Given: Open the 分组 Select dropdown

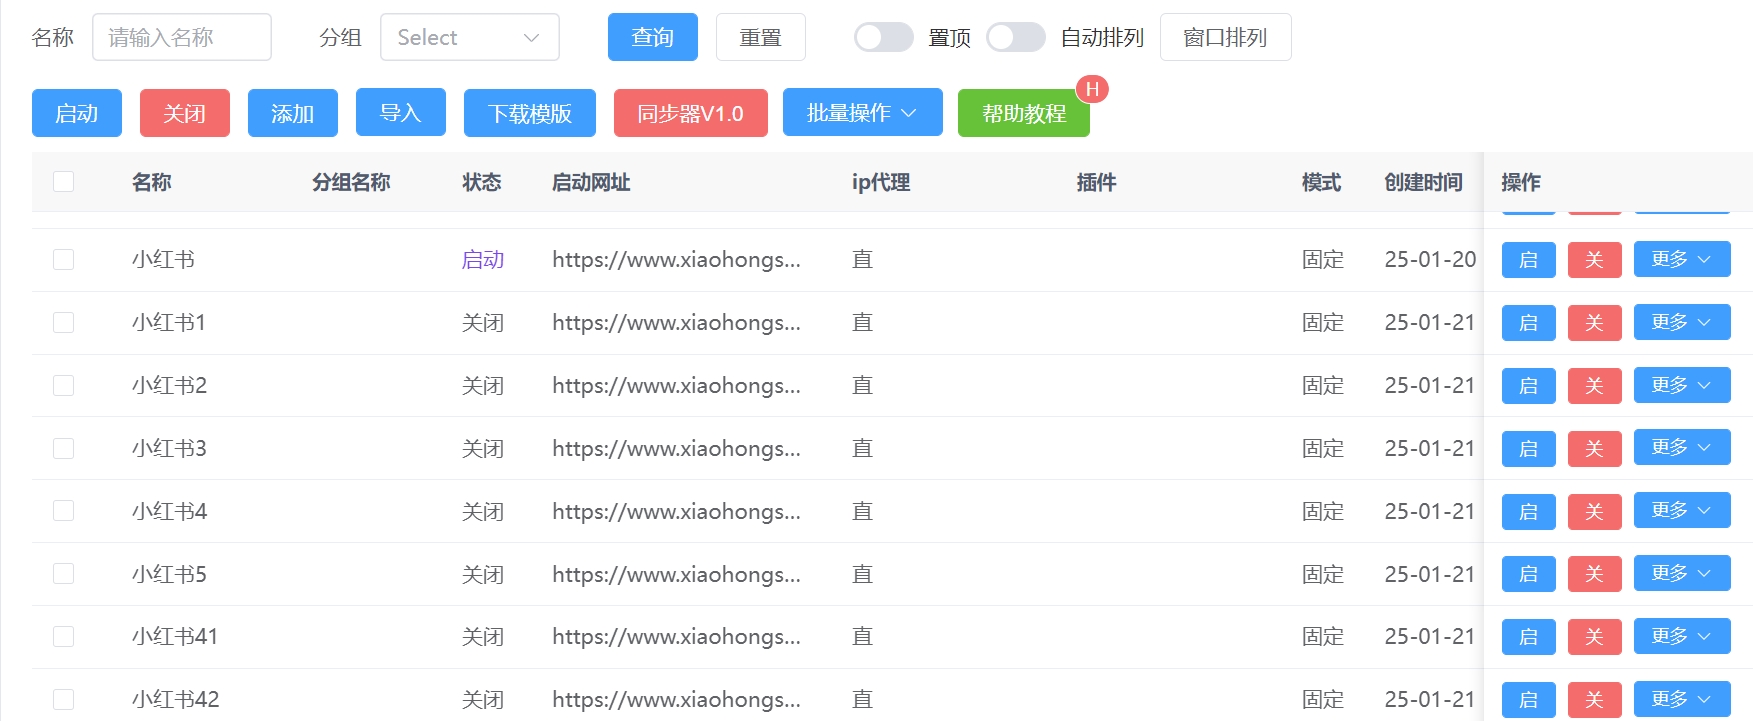Looking at the screenshot, I should point(470,37).
